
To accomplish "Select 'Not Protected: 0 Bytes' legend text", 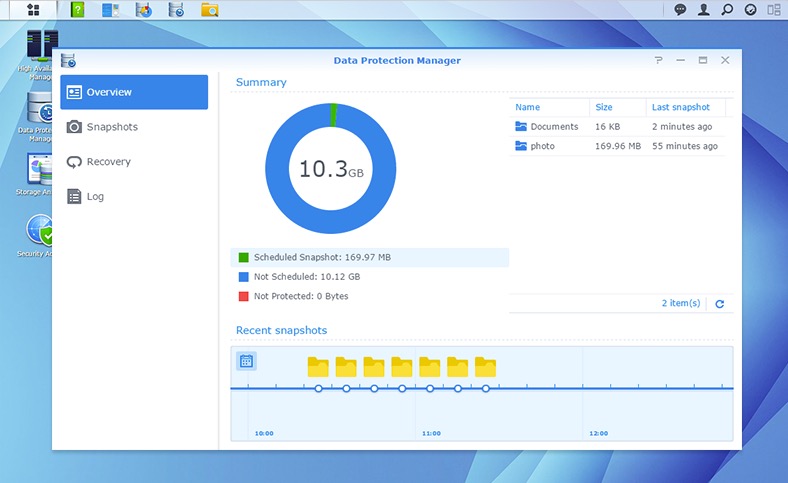I will point(301,297).
